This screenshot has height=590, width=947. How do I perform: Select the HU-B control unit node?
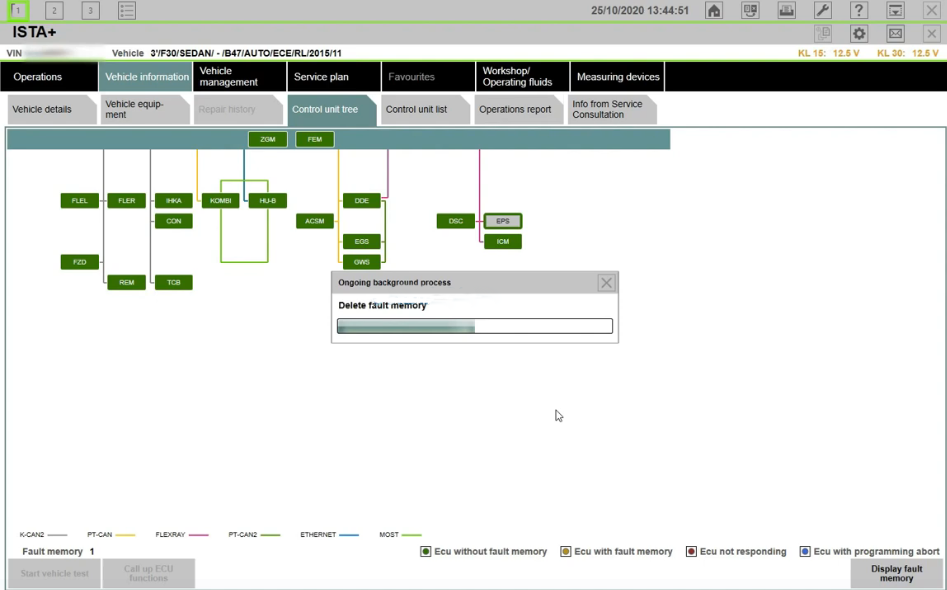coord(268,200)
